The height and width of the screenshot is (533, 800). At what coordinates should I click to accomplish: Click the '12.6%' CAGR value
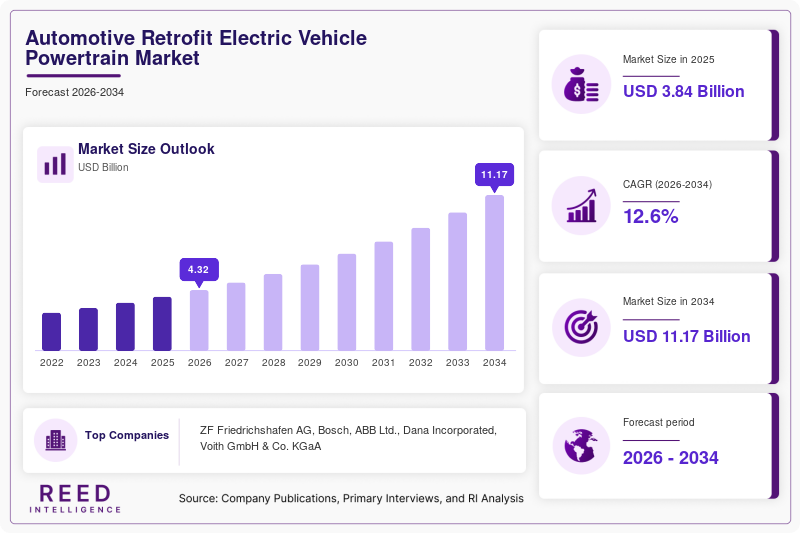651,216
